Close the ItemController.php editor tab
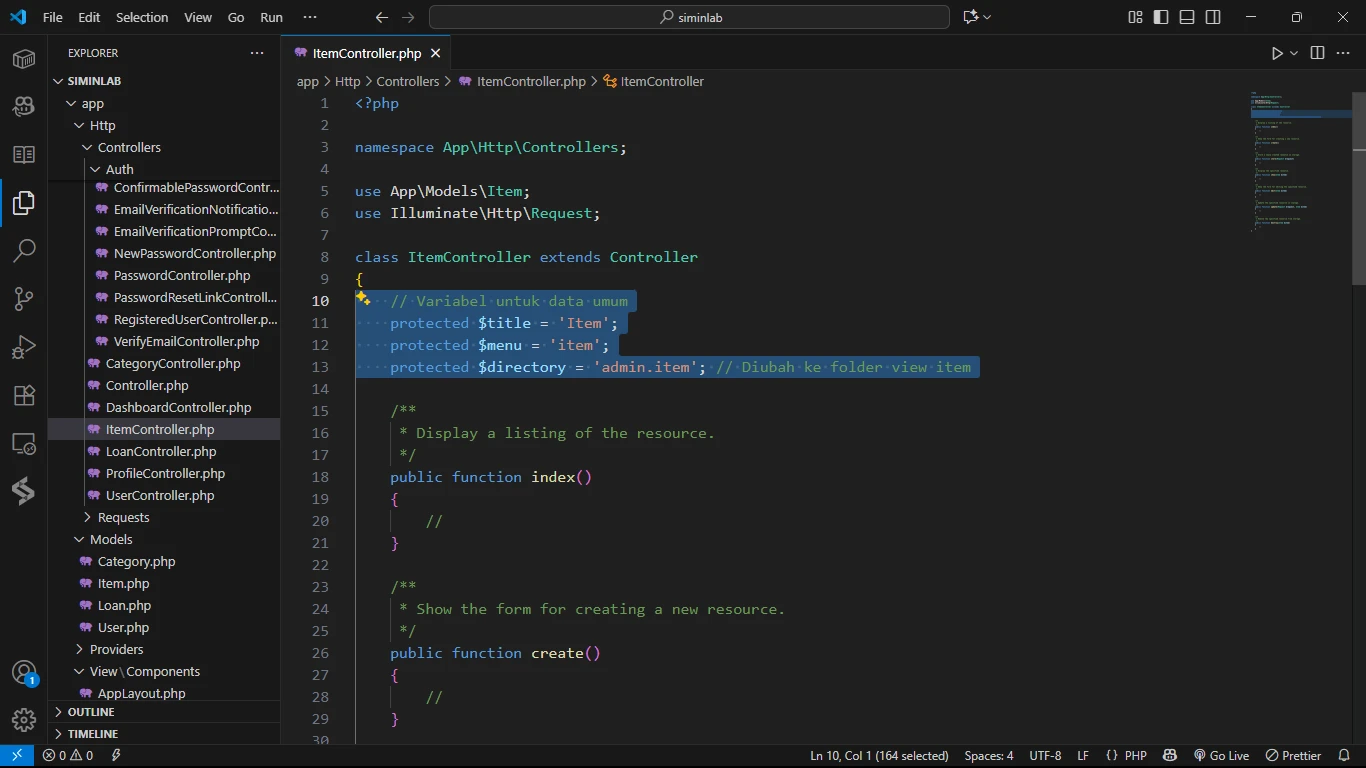Viewport: 1366px width, 768px height. 436,53
